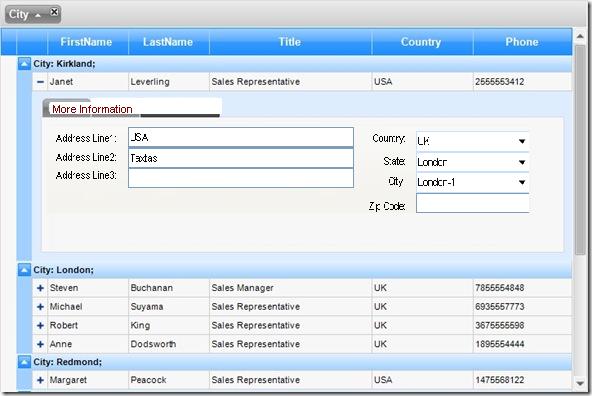Screen dimensions: 592x396
Task: Expand Robert King's row details
Action: pyautogui.click(x=40, y=325)
